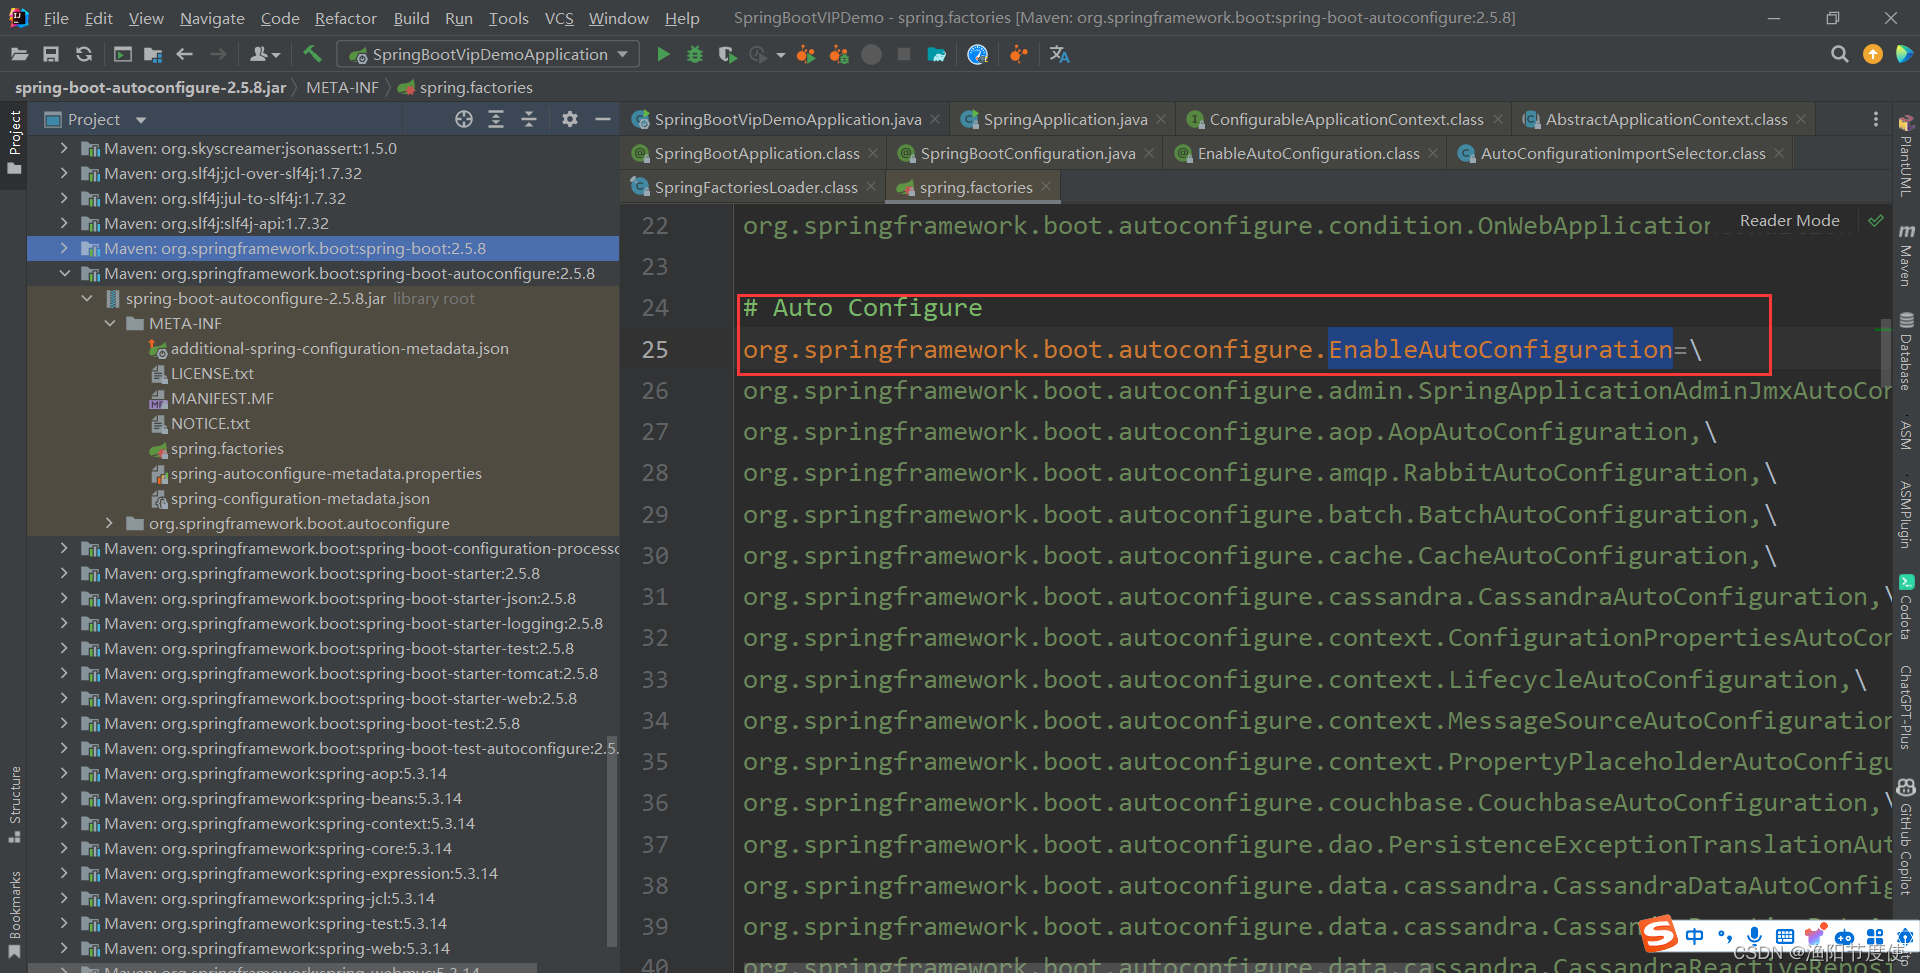The image size is (1920, 973).
Task: Select spring-autoconfigure-metadata.properties file
Action: click(326, 473)
